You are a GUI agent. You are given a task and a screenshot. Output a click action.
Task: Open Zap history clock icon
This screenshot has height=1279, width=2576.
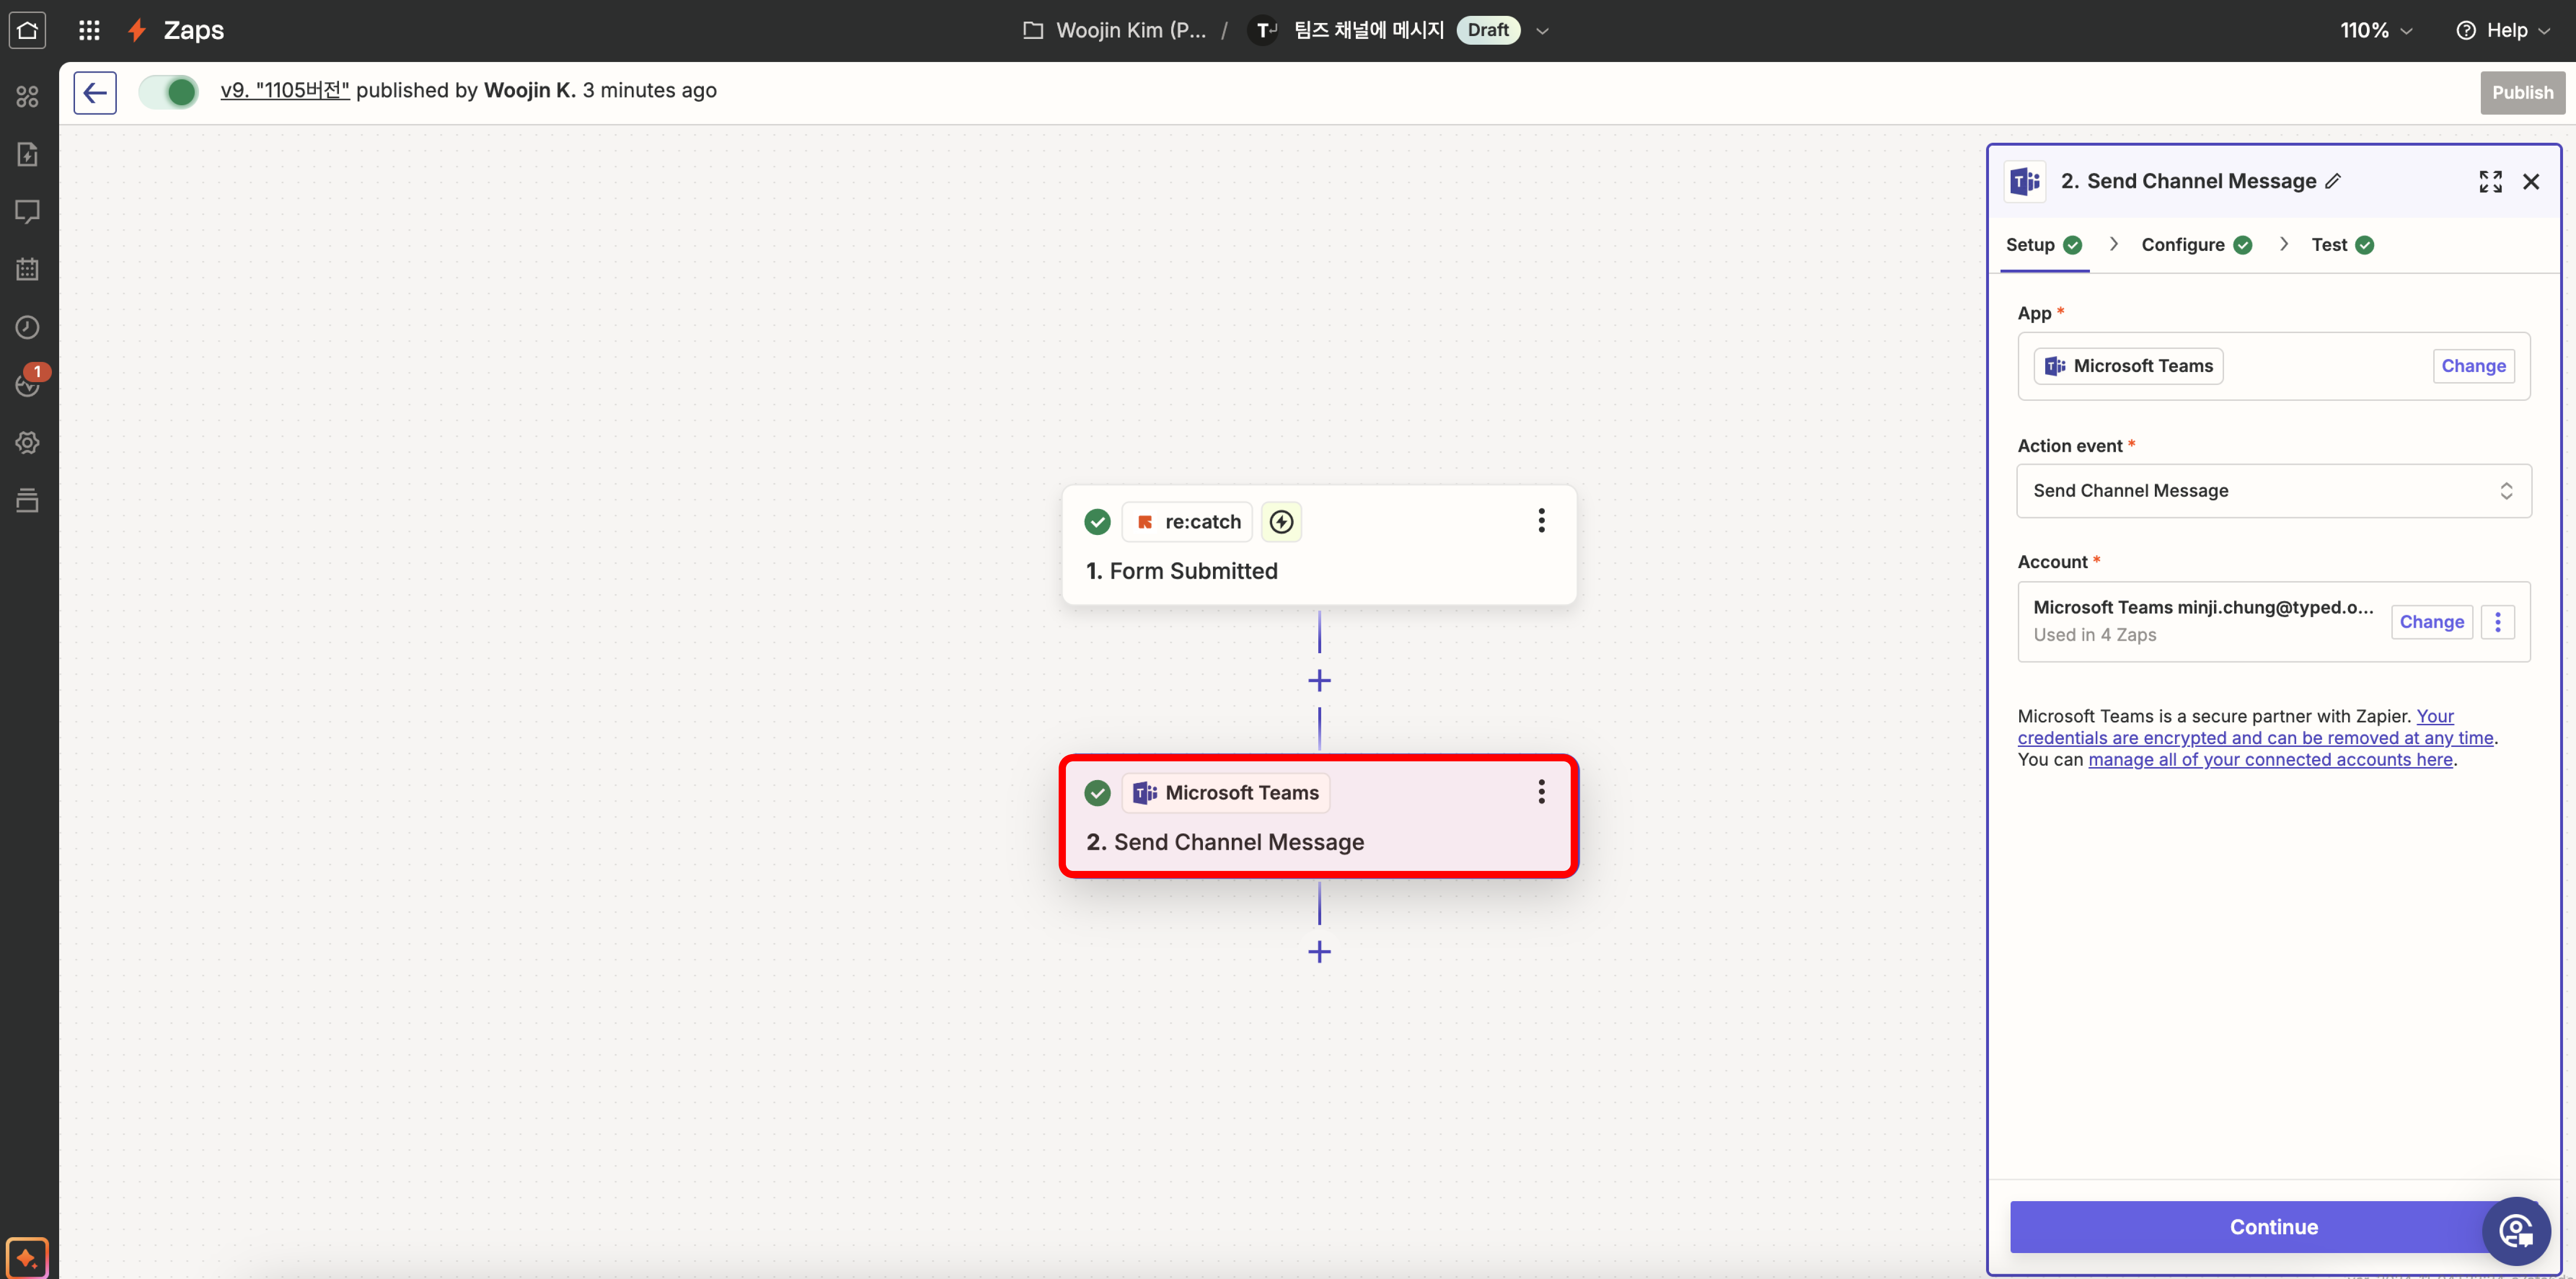[x=27, y=327]
